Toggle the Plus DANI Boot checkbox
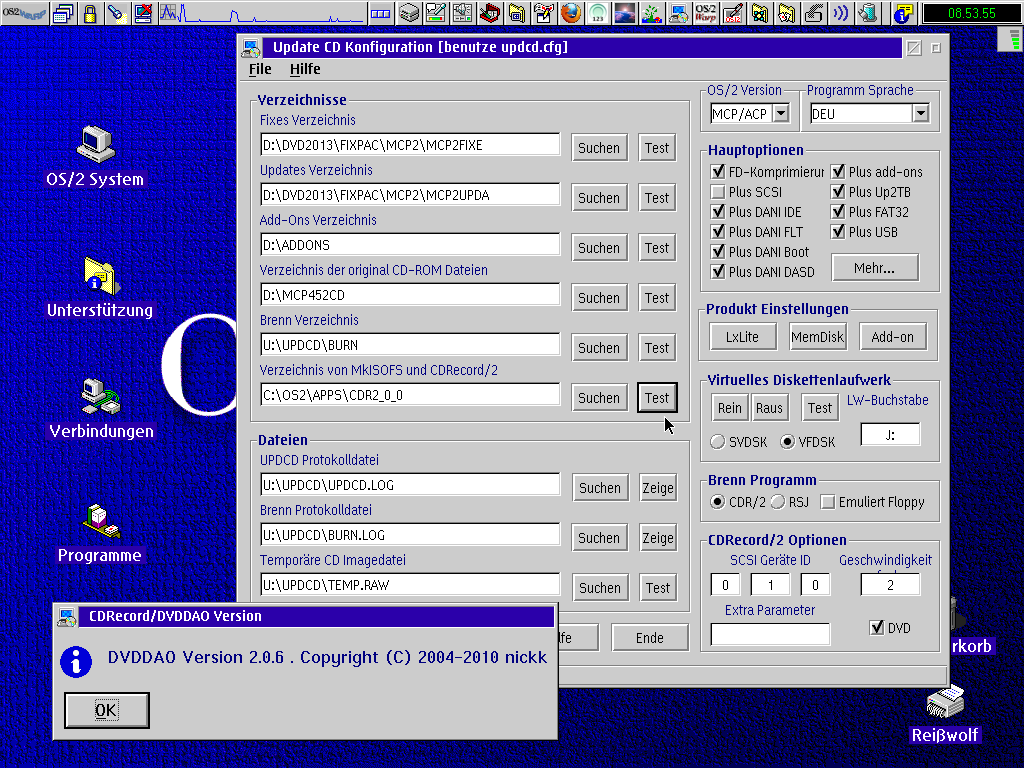The image size is (1024, 768). point(718,251)
